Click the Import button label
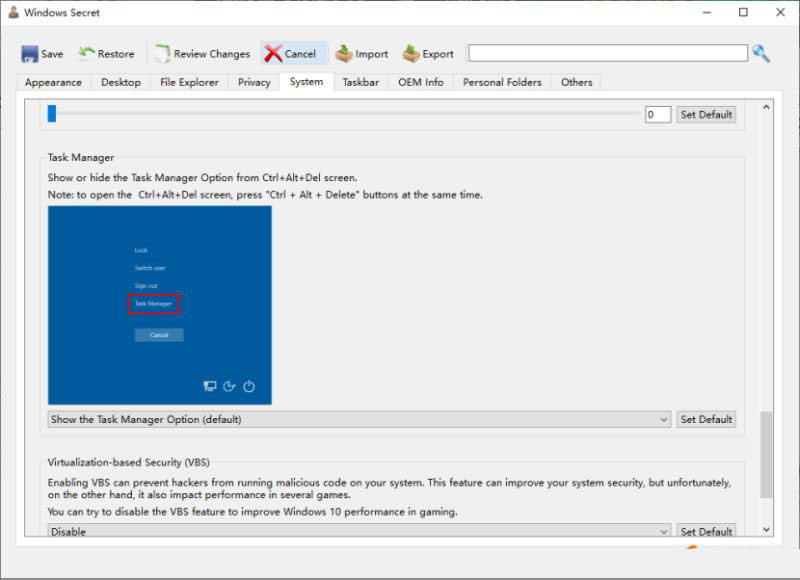800x580 pixels. pyautogui.click(x=371, y=54)
